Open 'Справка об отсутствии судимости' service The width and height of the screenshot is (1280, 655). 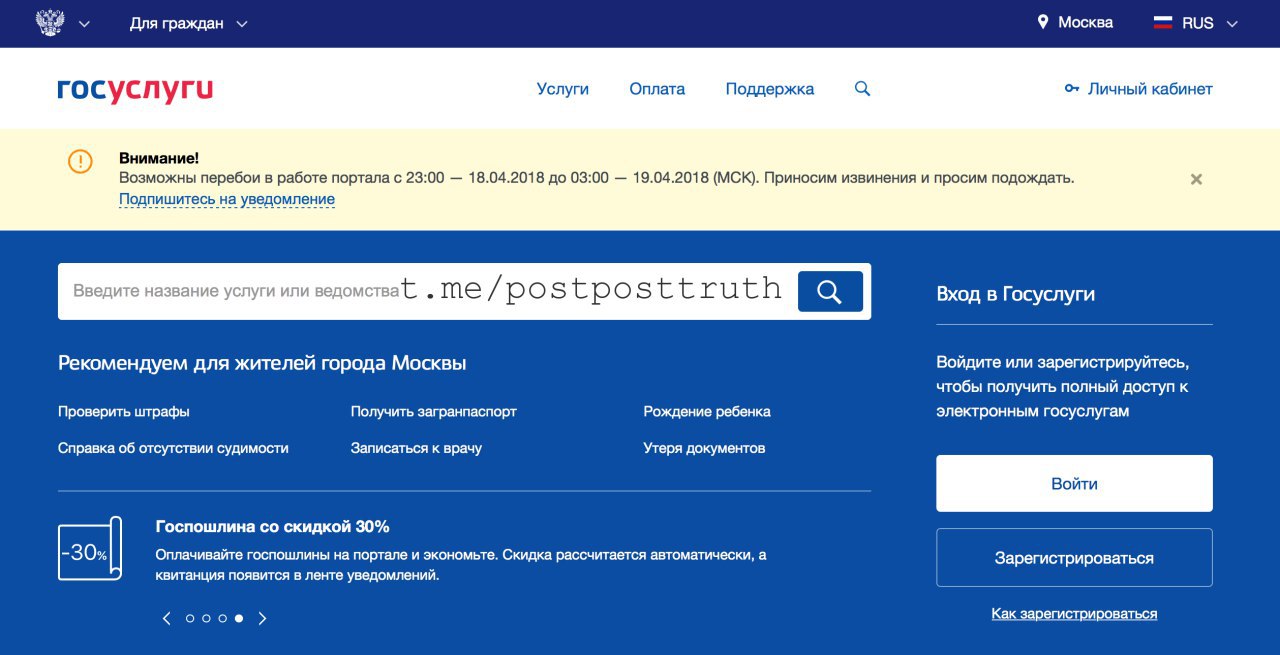[x=173, y=448]
